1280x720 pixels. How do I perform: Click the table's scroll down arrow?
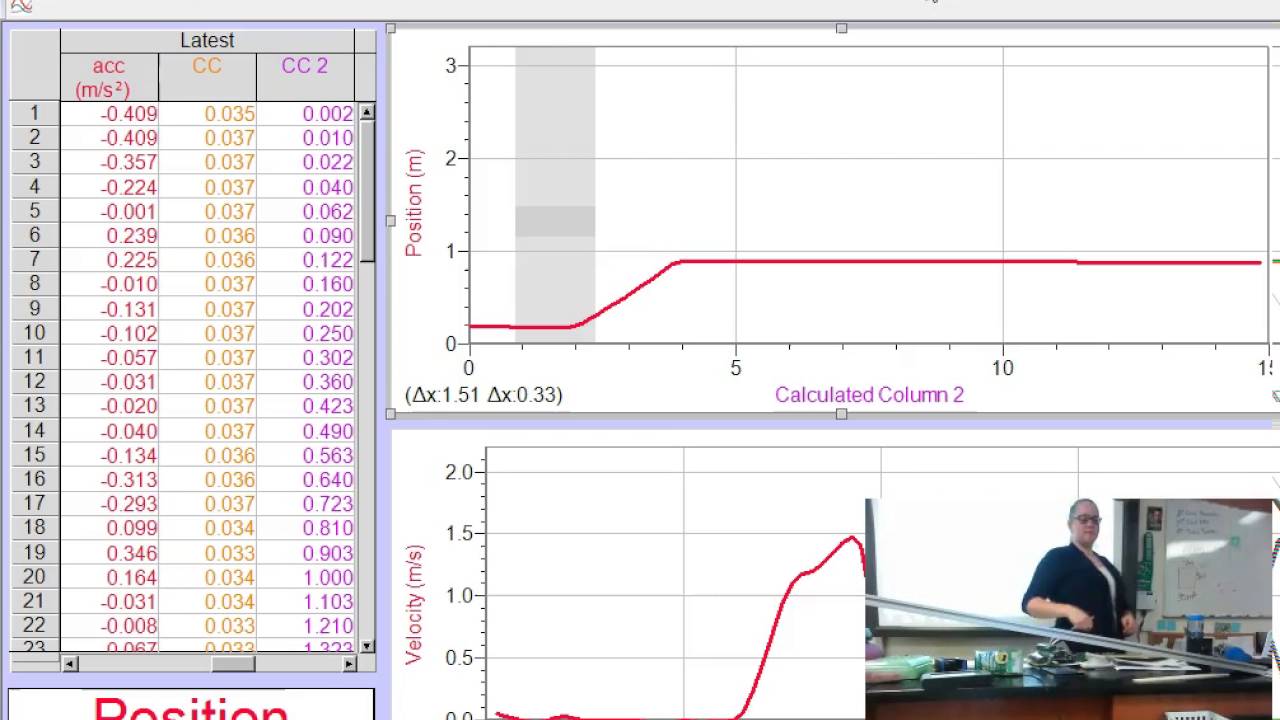pos(367,647)
